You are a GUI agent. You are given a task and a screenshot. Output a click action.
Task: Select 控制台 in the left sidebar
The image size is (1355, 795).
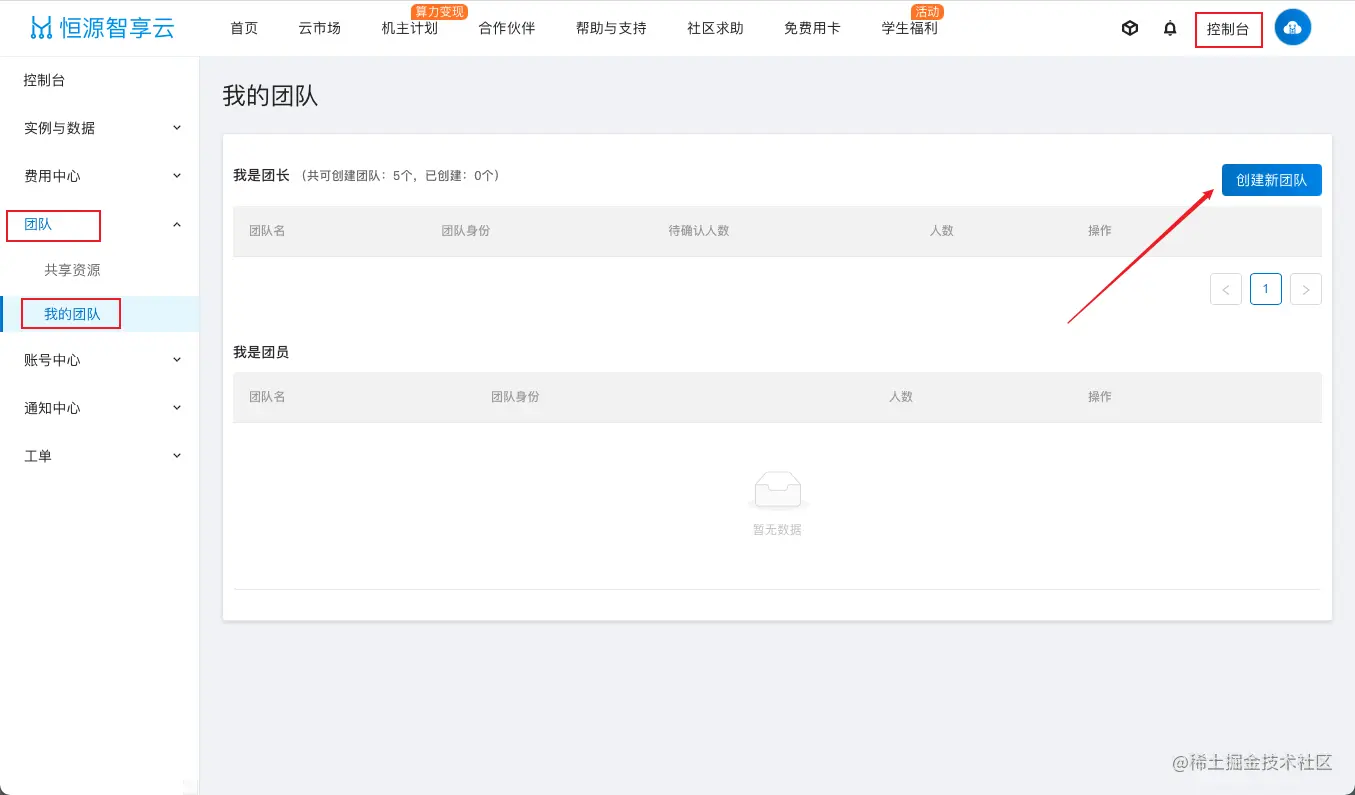click(x=44, y=80)
